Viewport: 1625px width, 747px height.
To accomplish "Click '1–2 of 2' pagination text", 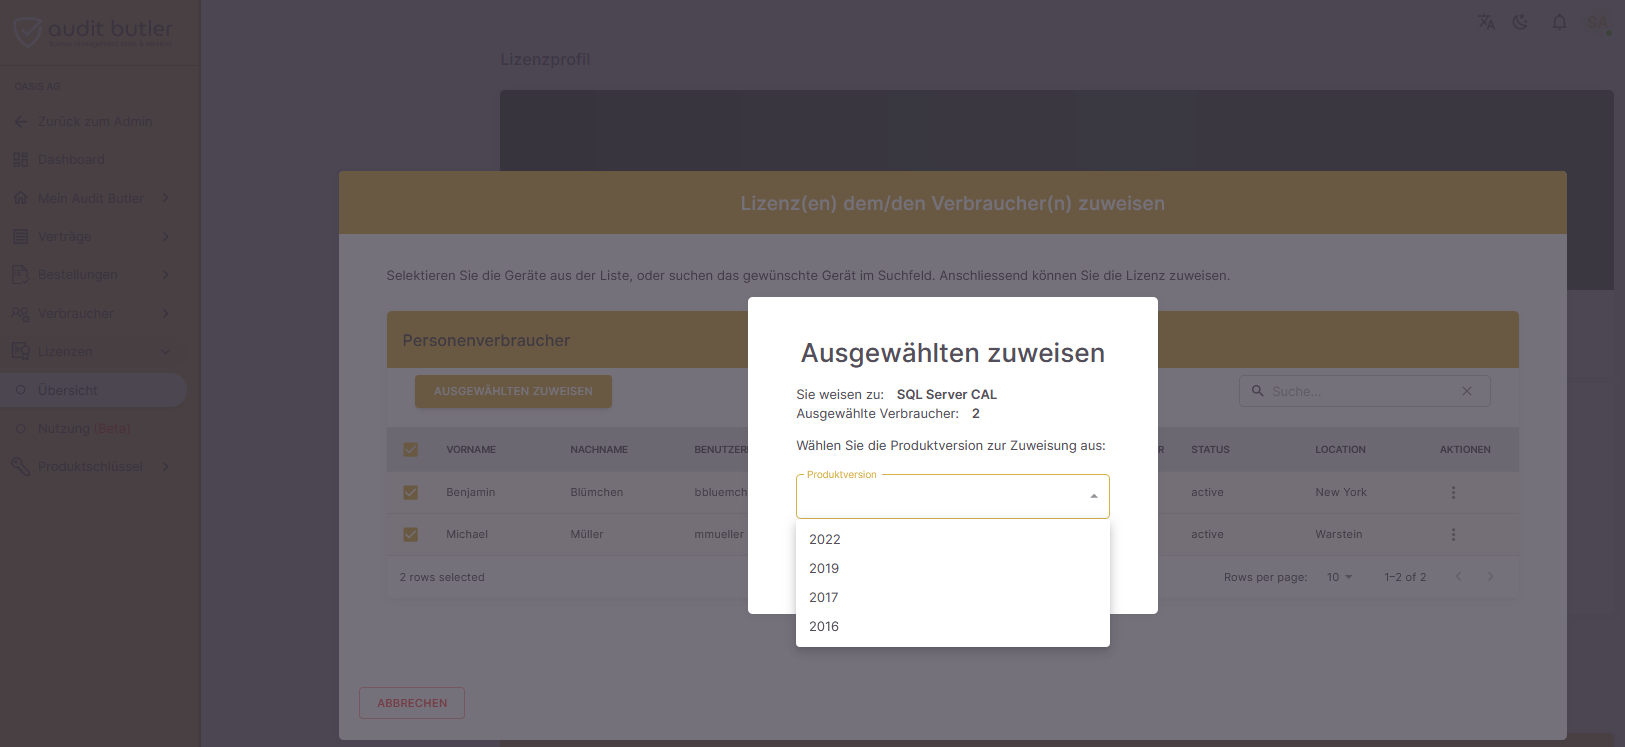I will pyautogui.click(x=1405, y=578).
